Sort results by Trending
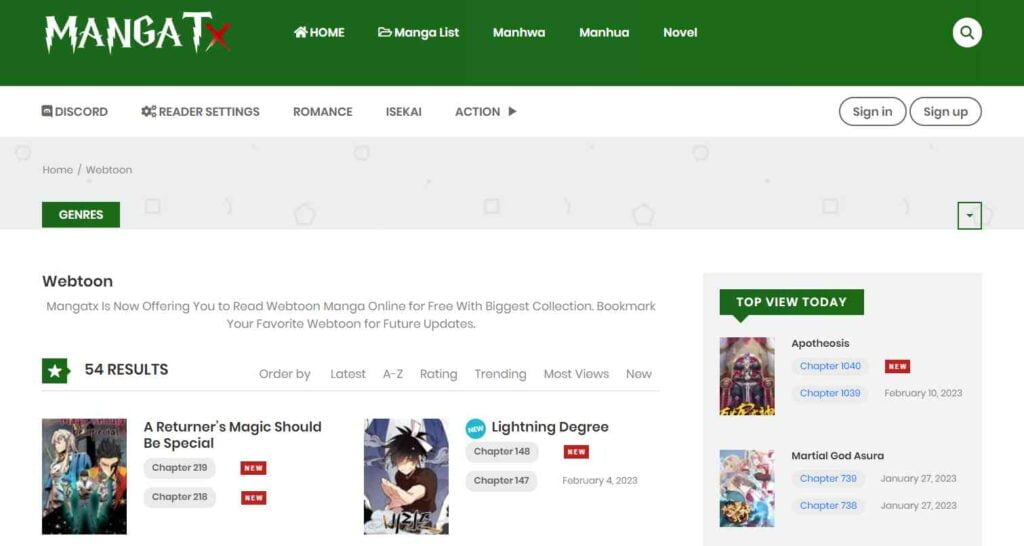Viewport: 1024px width, 546px height. pos(500,374)
